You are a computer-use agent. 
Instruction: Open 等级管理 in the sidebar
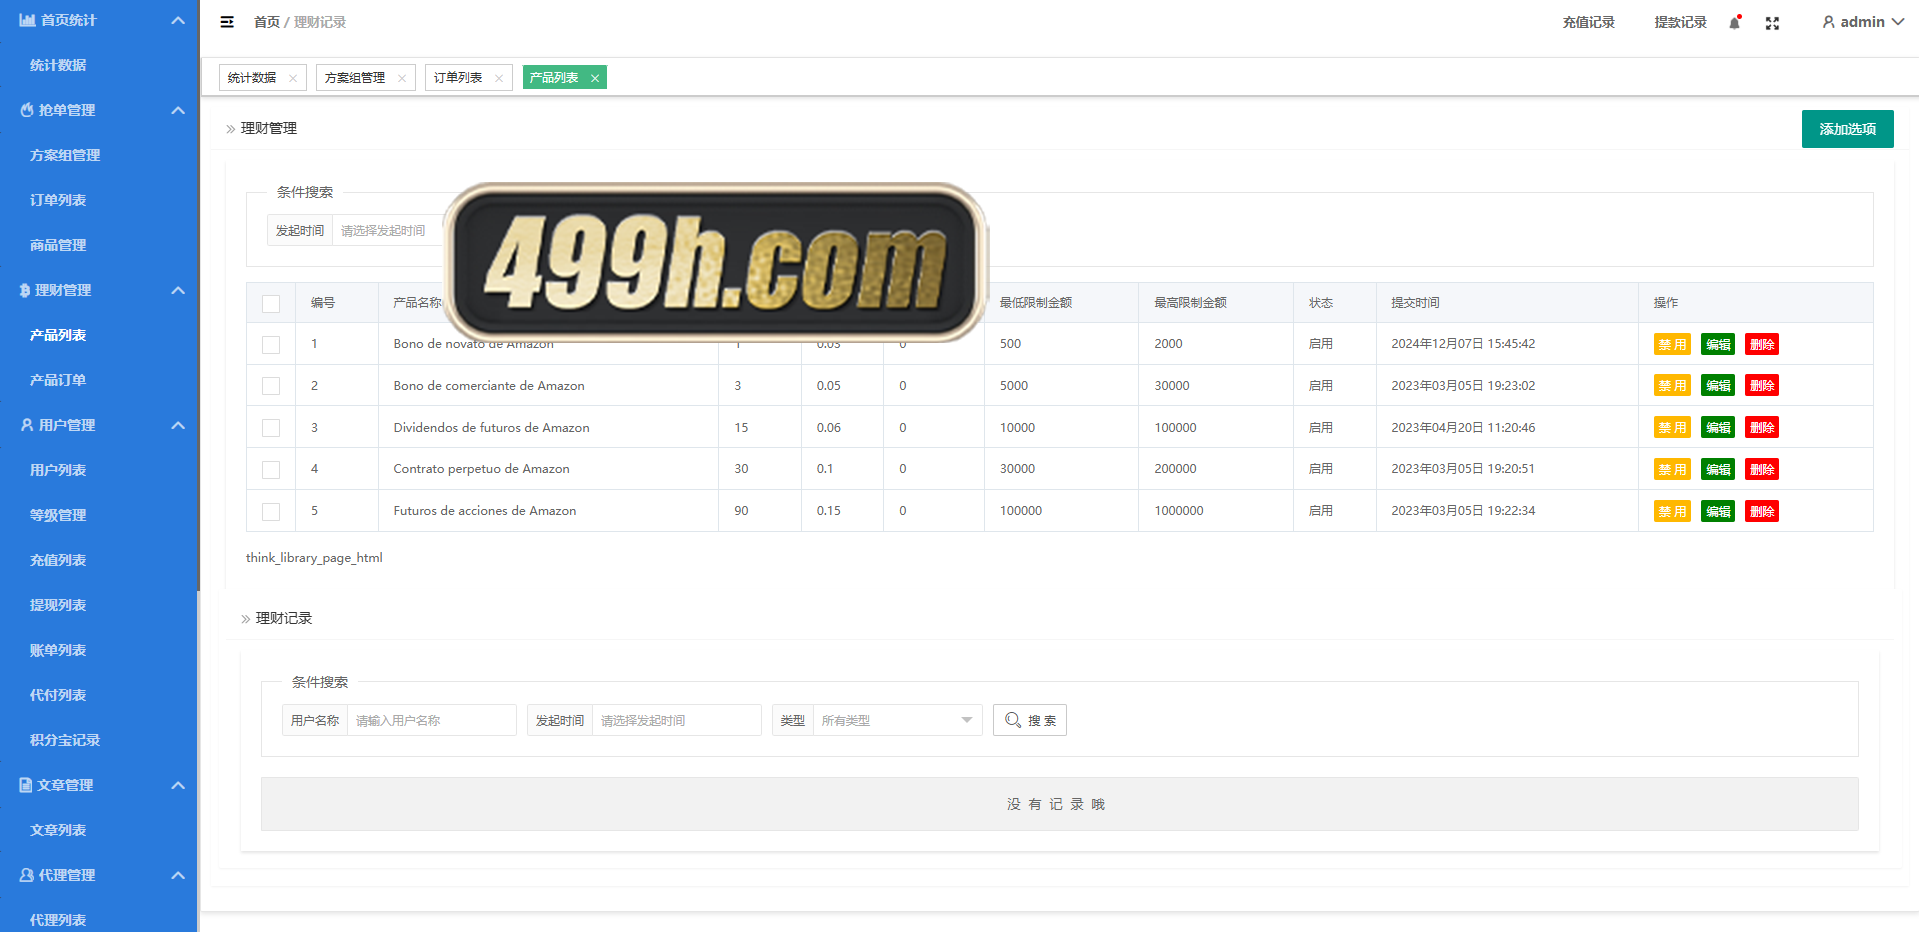(58, 515)
